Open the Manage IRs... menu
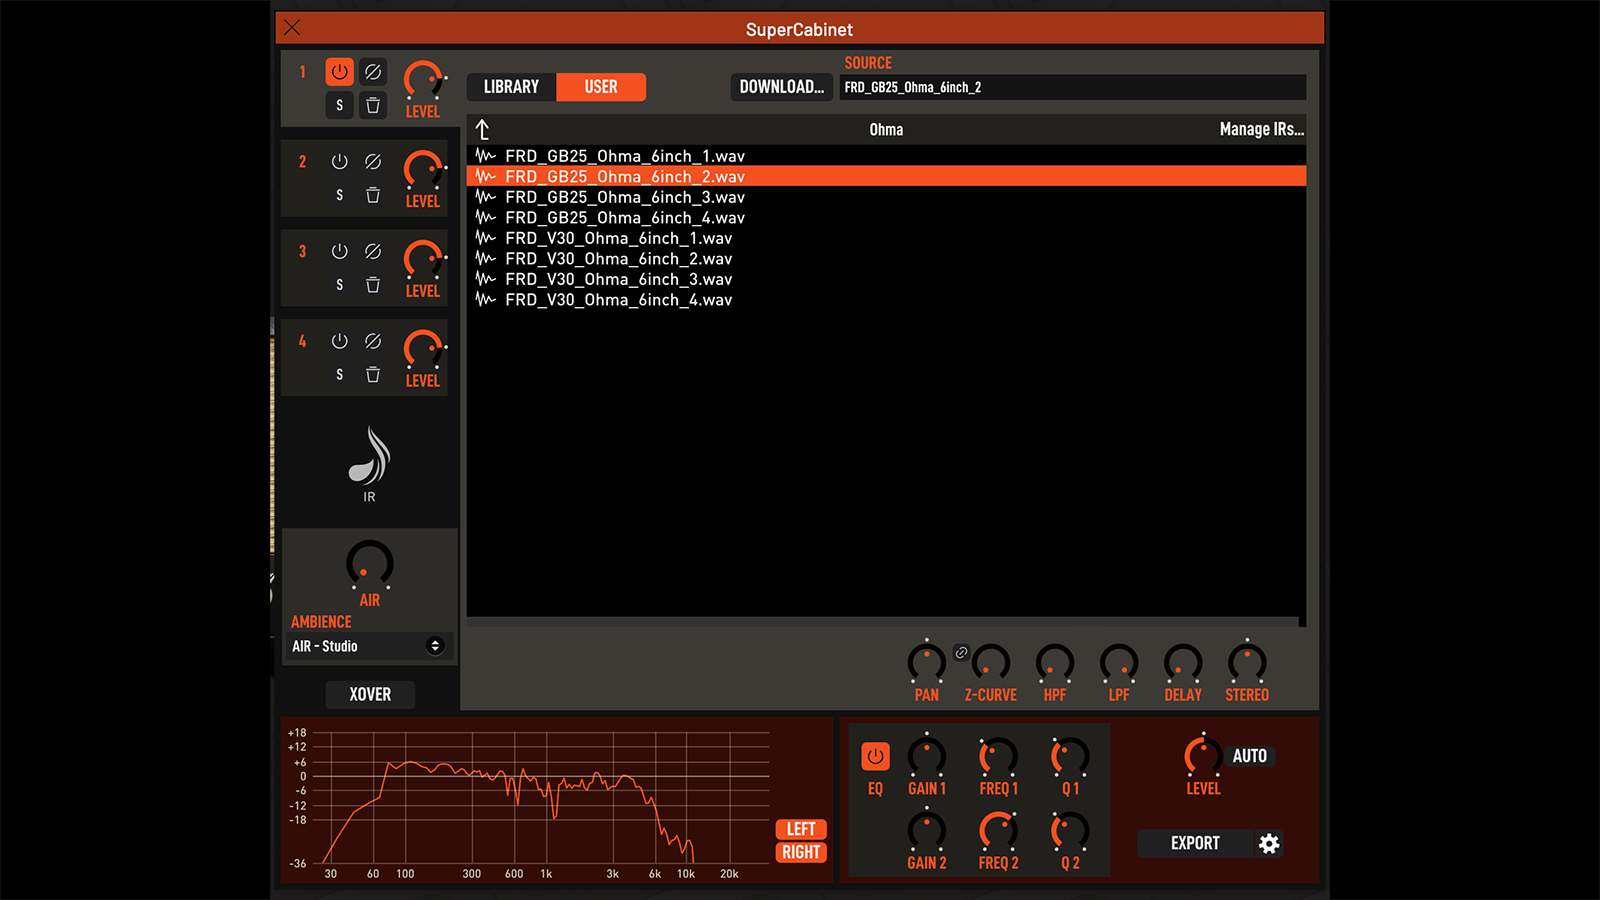 [1261, 130]
